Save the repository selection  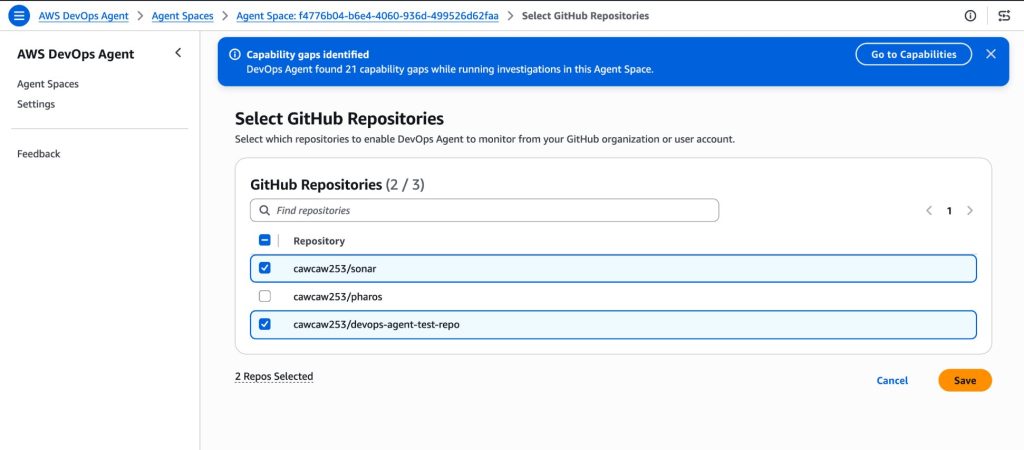pos(964,380)
